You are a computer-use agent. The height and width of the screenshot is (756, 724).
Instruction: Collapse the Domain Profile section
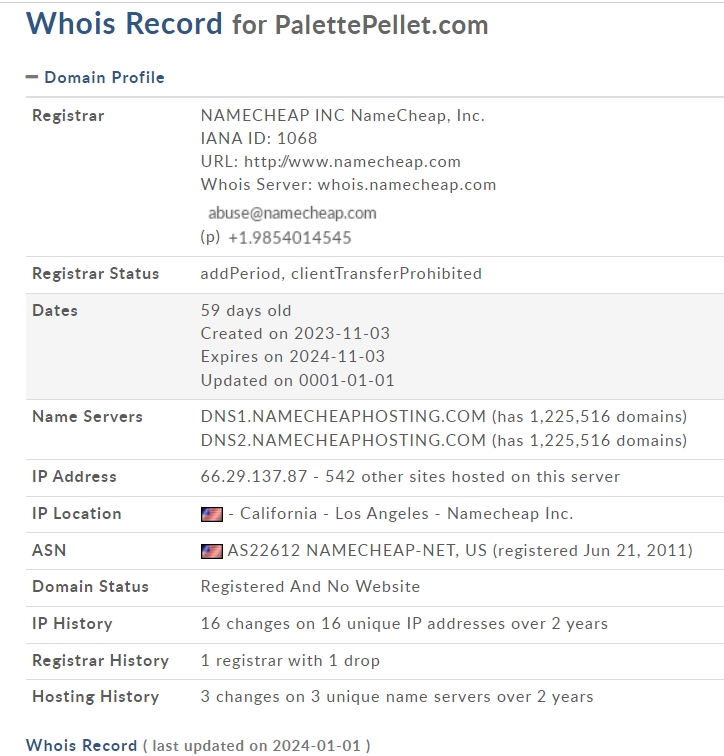point(32,77)
